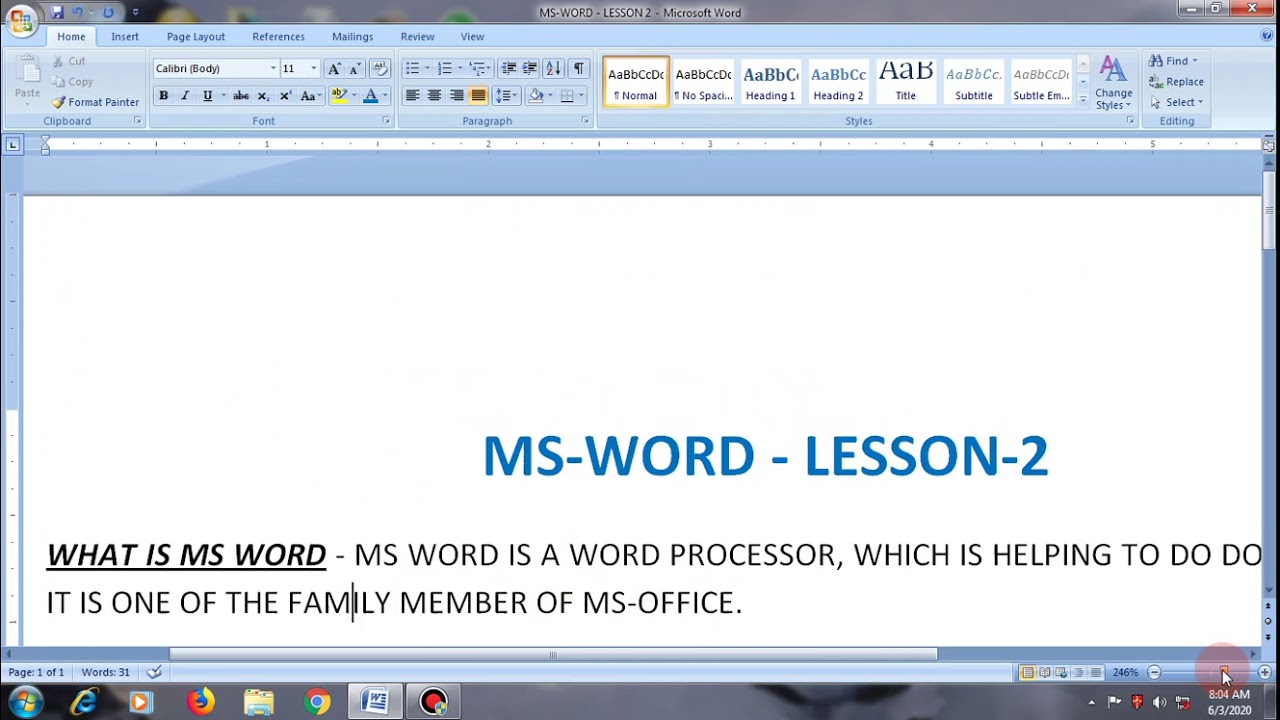The width and height of the screenshot is (1280, 720).
Task: Click the Zoom Out minus button
Action: click(1154, 672)
